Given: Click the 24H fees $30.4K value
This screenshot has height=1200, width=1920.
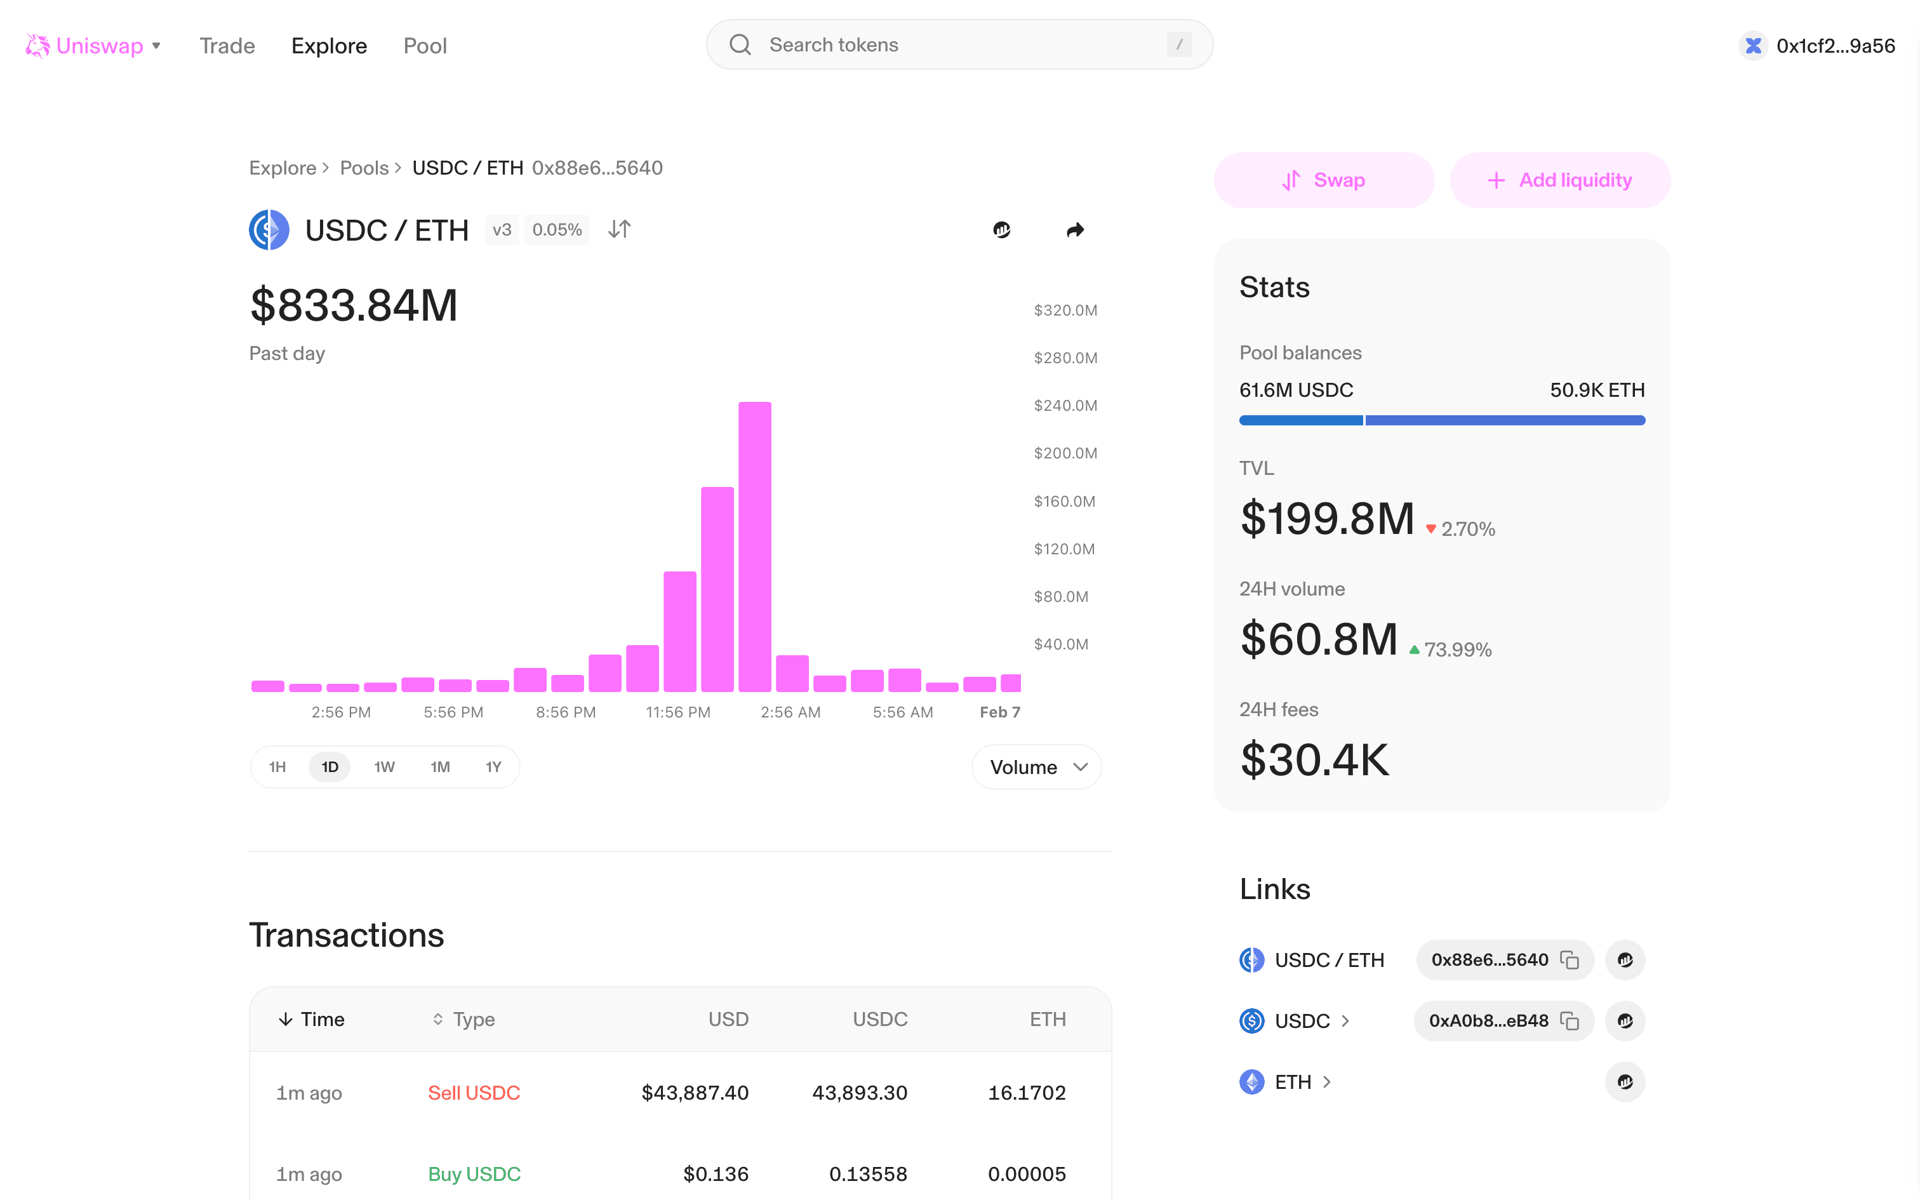Looking at the screenshot, I should (x=1315, y=760).
